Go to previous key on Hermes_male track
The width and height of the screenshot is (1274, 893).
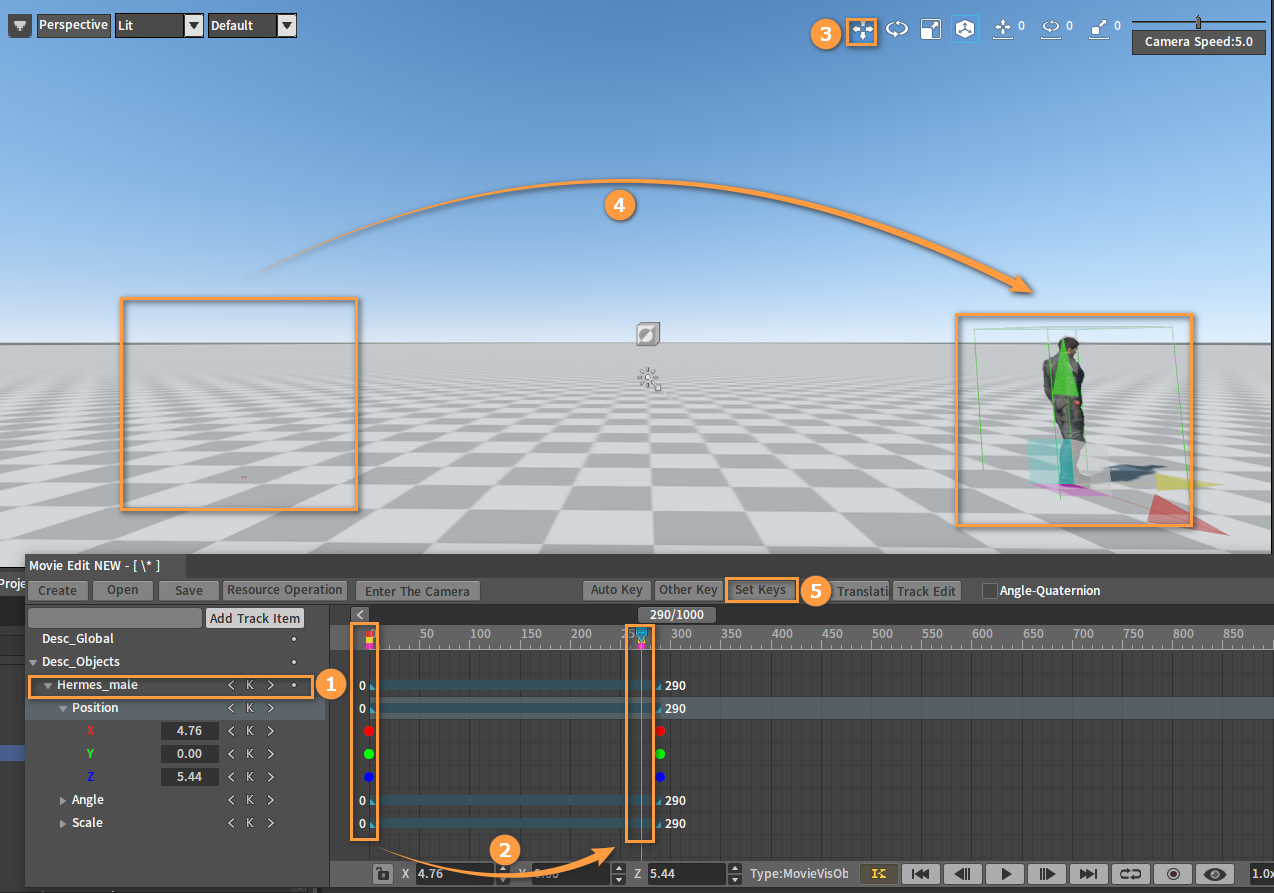(x=232, y=686)
